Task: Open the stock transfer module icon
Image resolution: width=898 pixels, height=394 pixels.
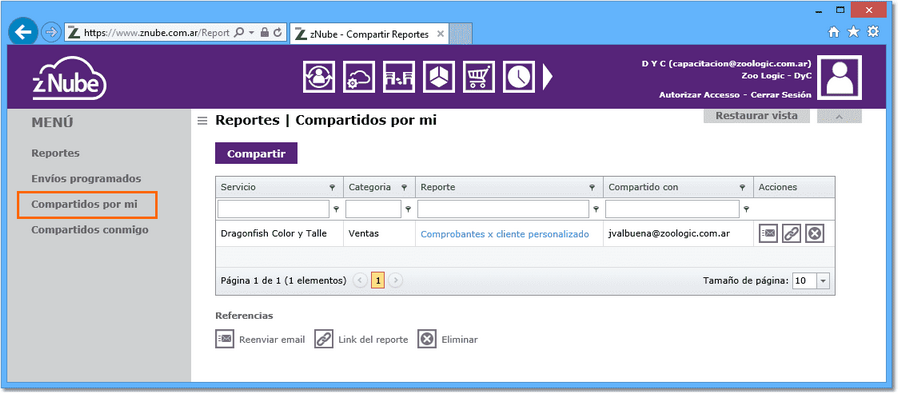Action: (x=399, y=77)
